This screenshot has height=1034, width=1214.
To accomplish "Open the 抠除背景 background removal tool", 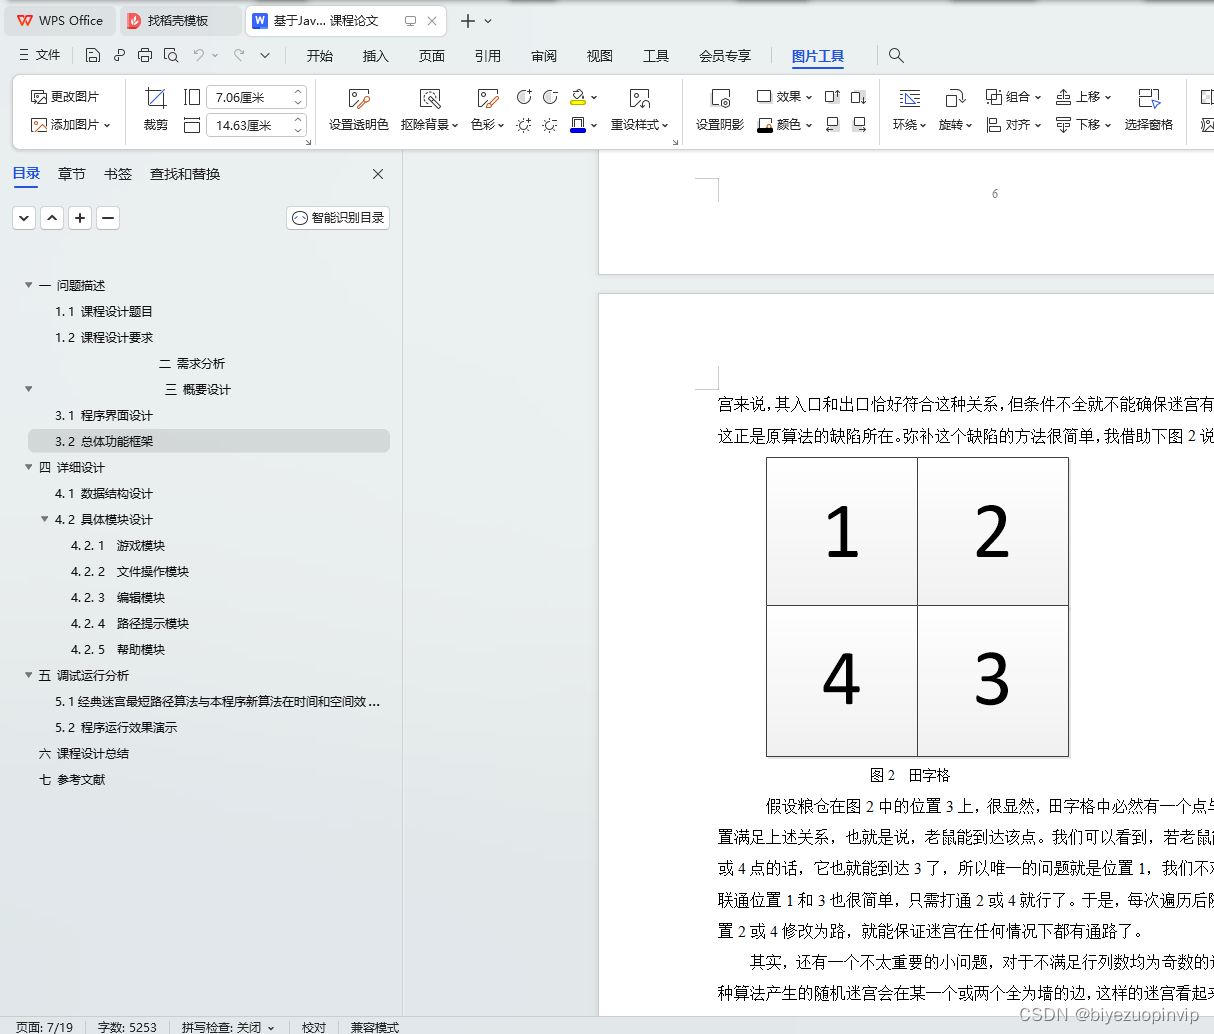I will coord(429,110).
